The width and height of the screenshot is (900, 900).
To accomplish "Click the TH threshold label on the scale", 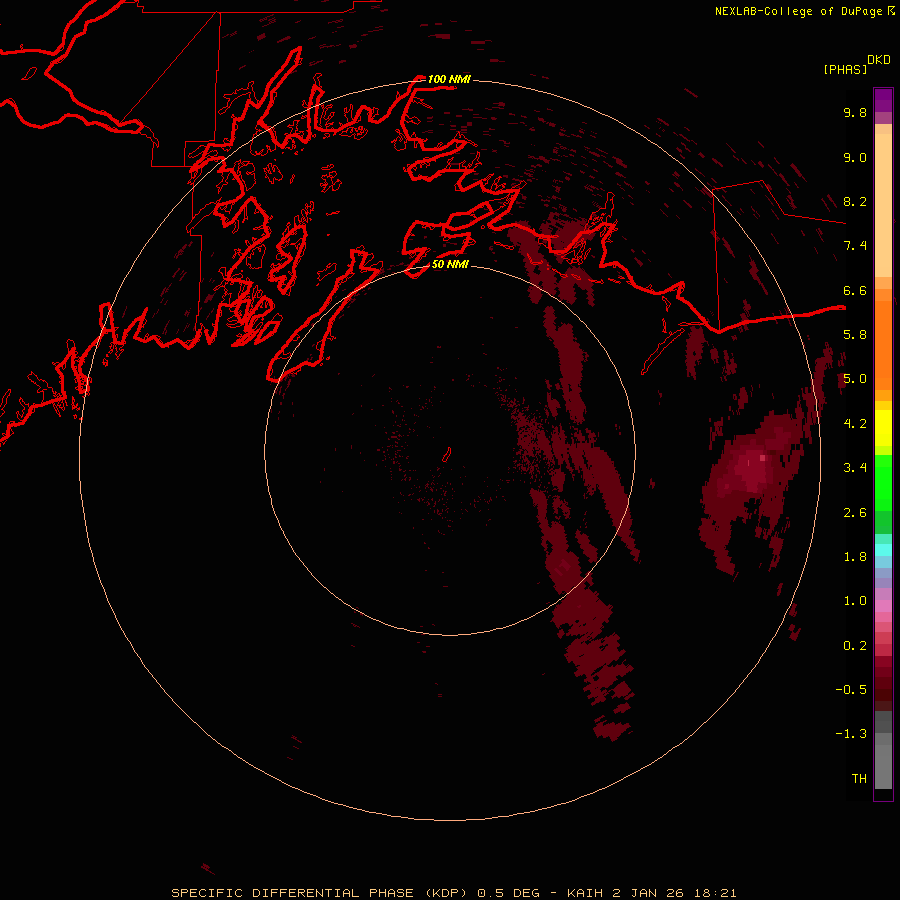I will 859,779.
